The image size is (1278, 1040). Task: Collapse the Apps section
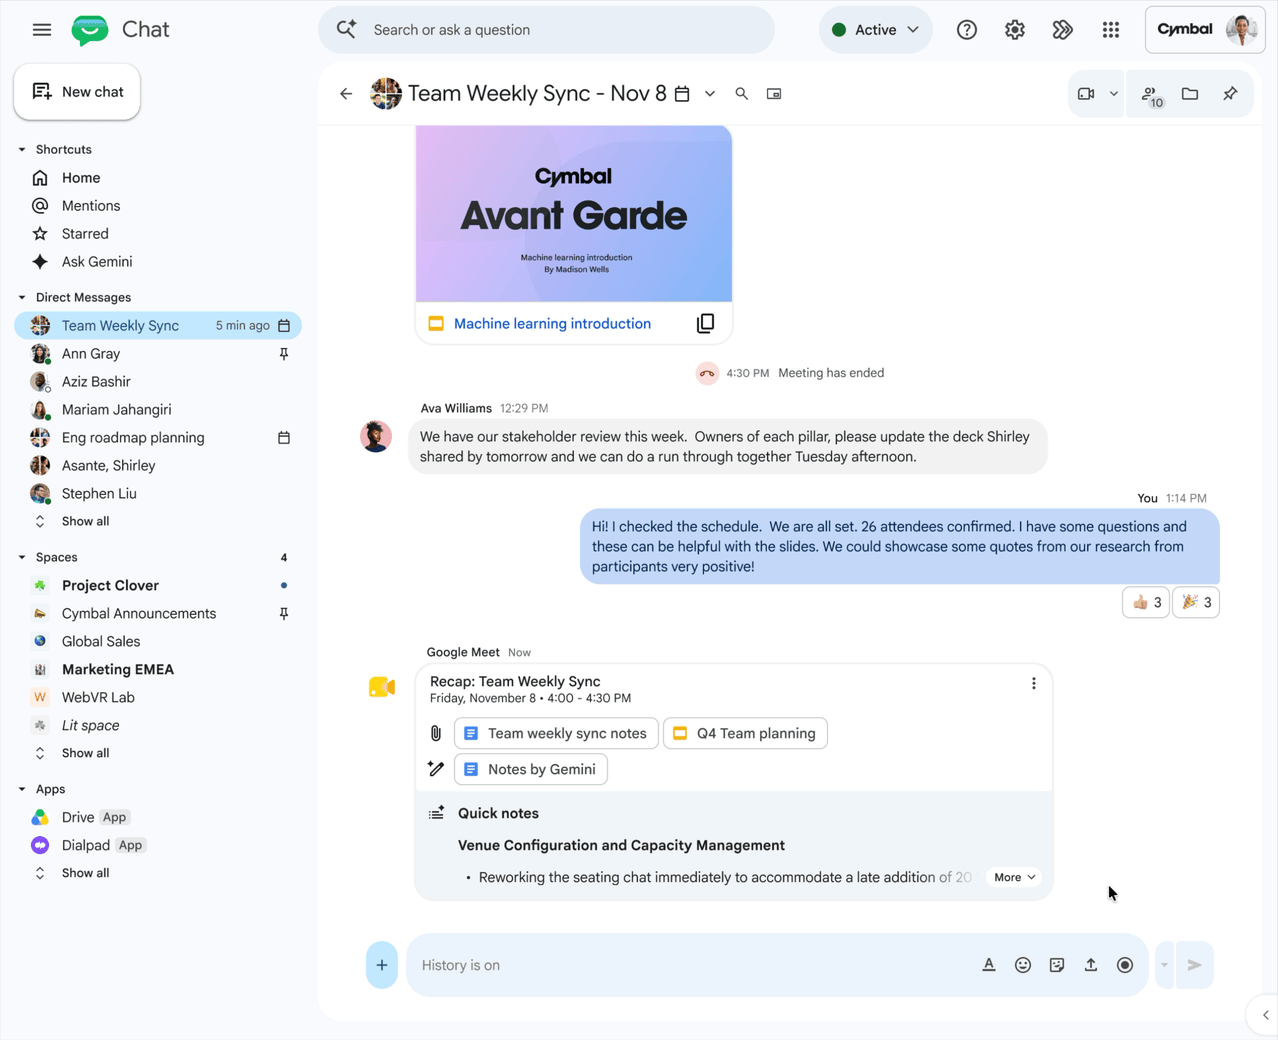22,790
